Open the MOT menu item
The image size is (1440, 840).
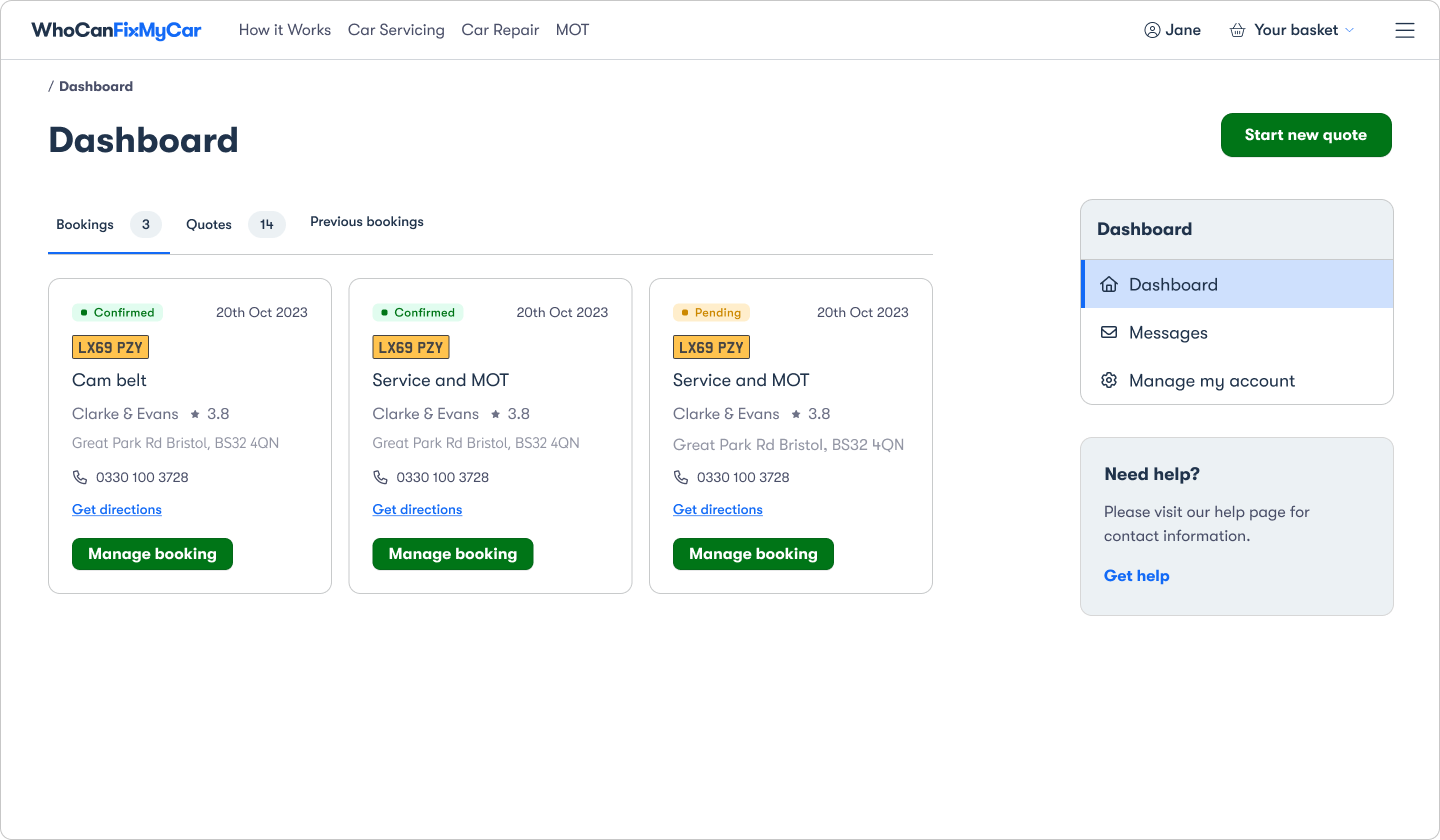572,30
